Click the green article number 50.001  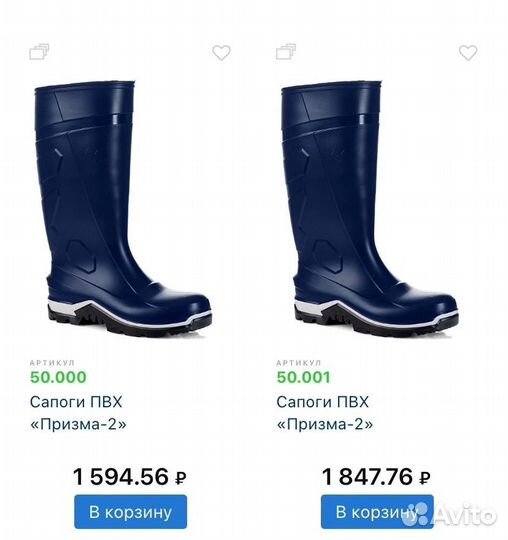(x=303, y=377)
